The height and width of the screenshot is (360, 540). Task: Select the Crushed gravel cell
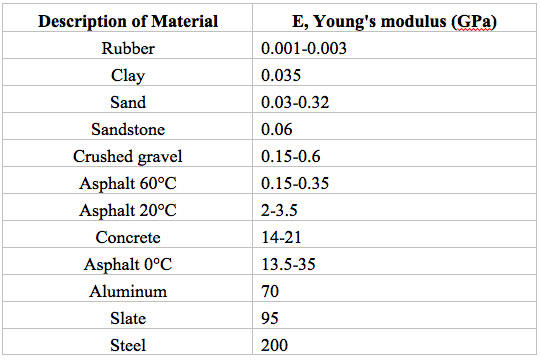(x=127, y=153)
